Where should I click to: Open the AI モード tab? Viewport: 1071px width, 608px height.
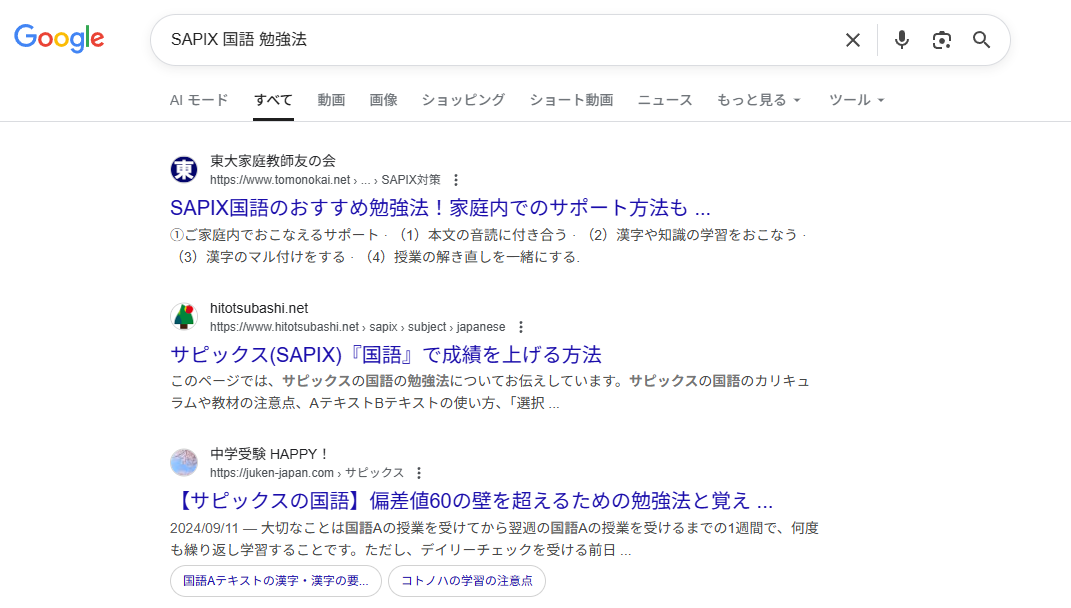[199, 100]
